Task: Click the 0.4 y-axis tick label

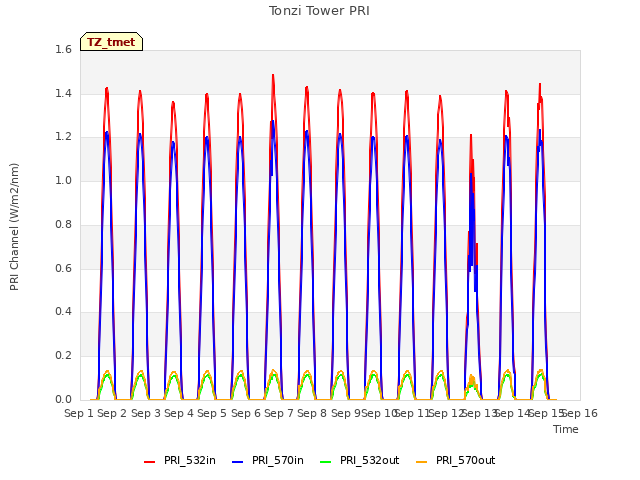Action: point(63,312)
